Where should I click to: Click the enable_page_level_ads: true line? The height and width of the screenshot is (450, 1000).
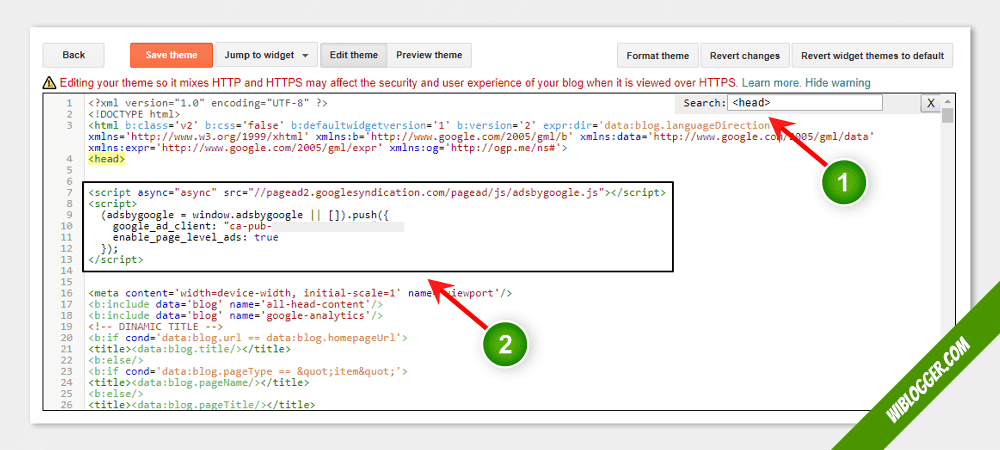click(x=195, y=237)
